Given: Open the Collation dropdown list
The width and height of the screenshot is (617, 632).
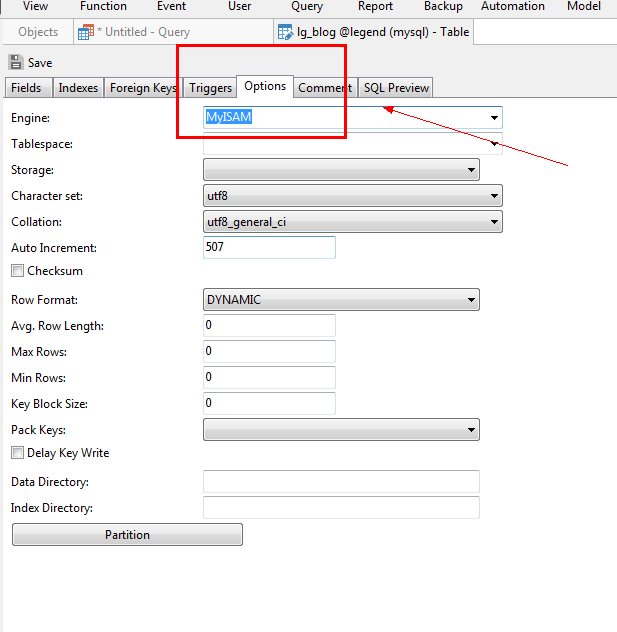Looking at the screenshot, I should [x=494, y=222].
